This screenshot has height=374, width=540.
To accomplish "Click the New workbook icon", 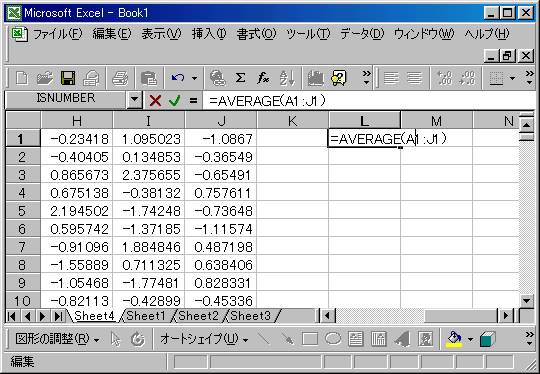I will tap(22, 79).
